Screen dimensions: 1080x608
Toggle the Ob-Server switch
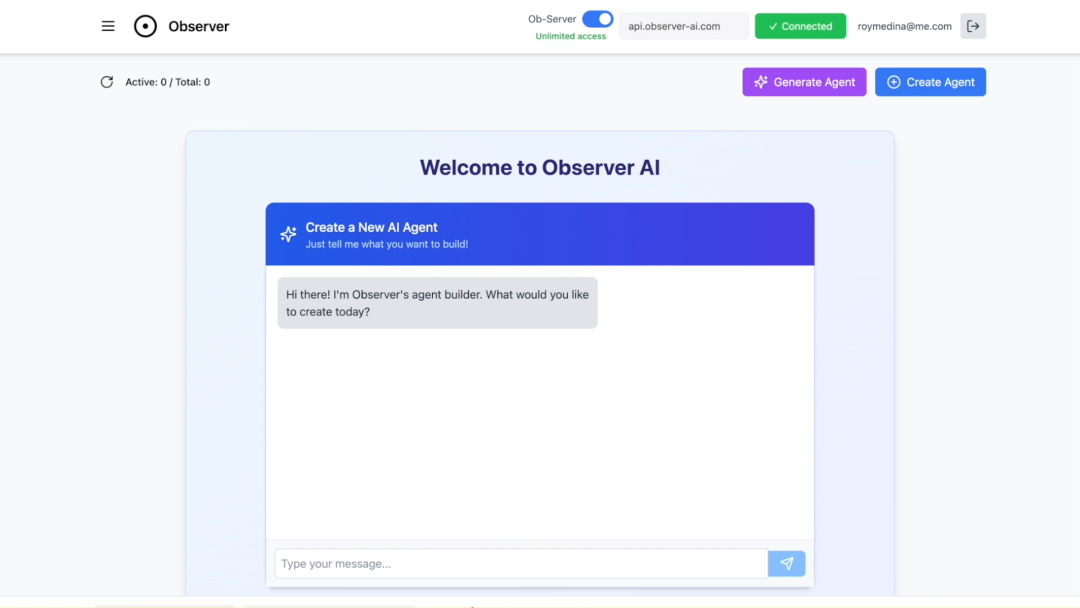point(597,19)
